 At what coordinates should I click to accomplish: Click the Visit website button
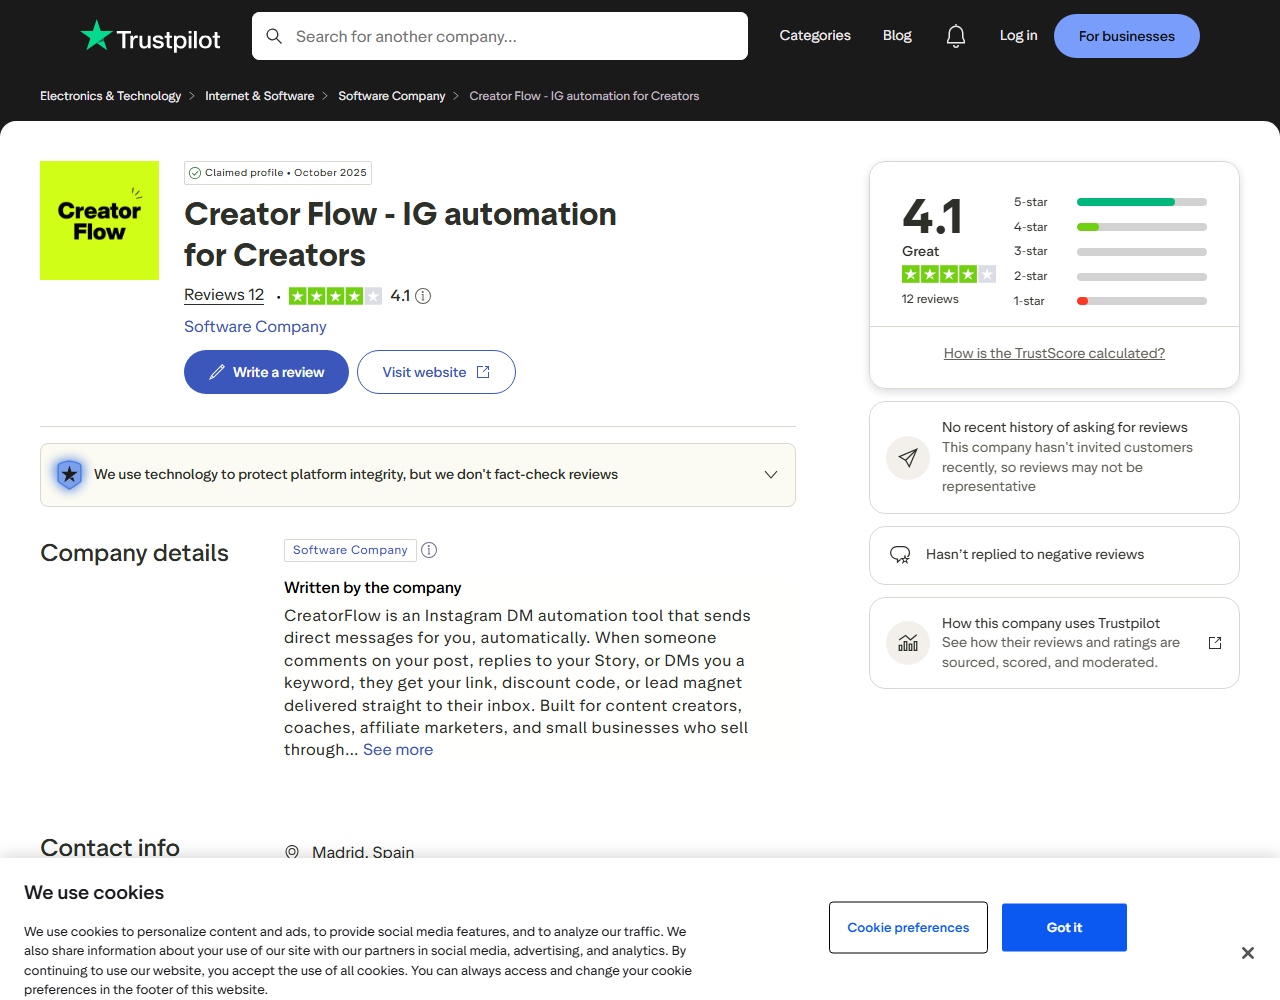pos(436,372)
